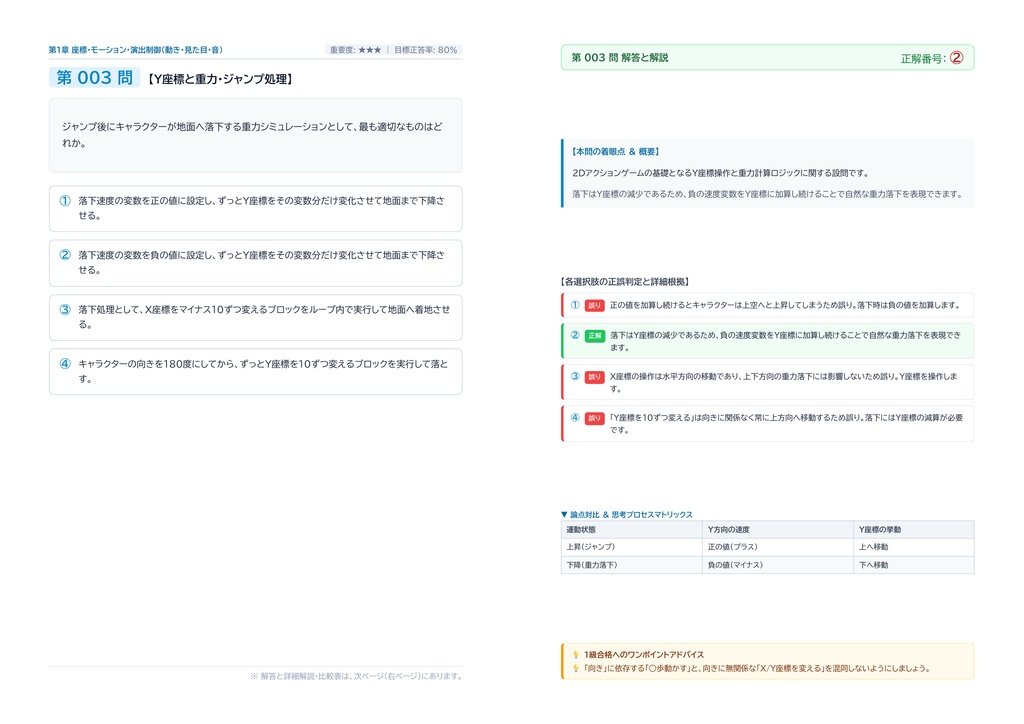
Task: Click the 第 003 問 question number badge
Action: (x=94, y=78)
